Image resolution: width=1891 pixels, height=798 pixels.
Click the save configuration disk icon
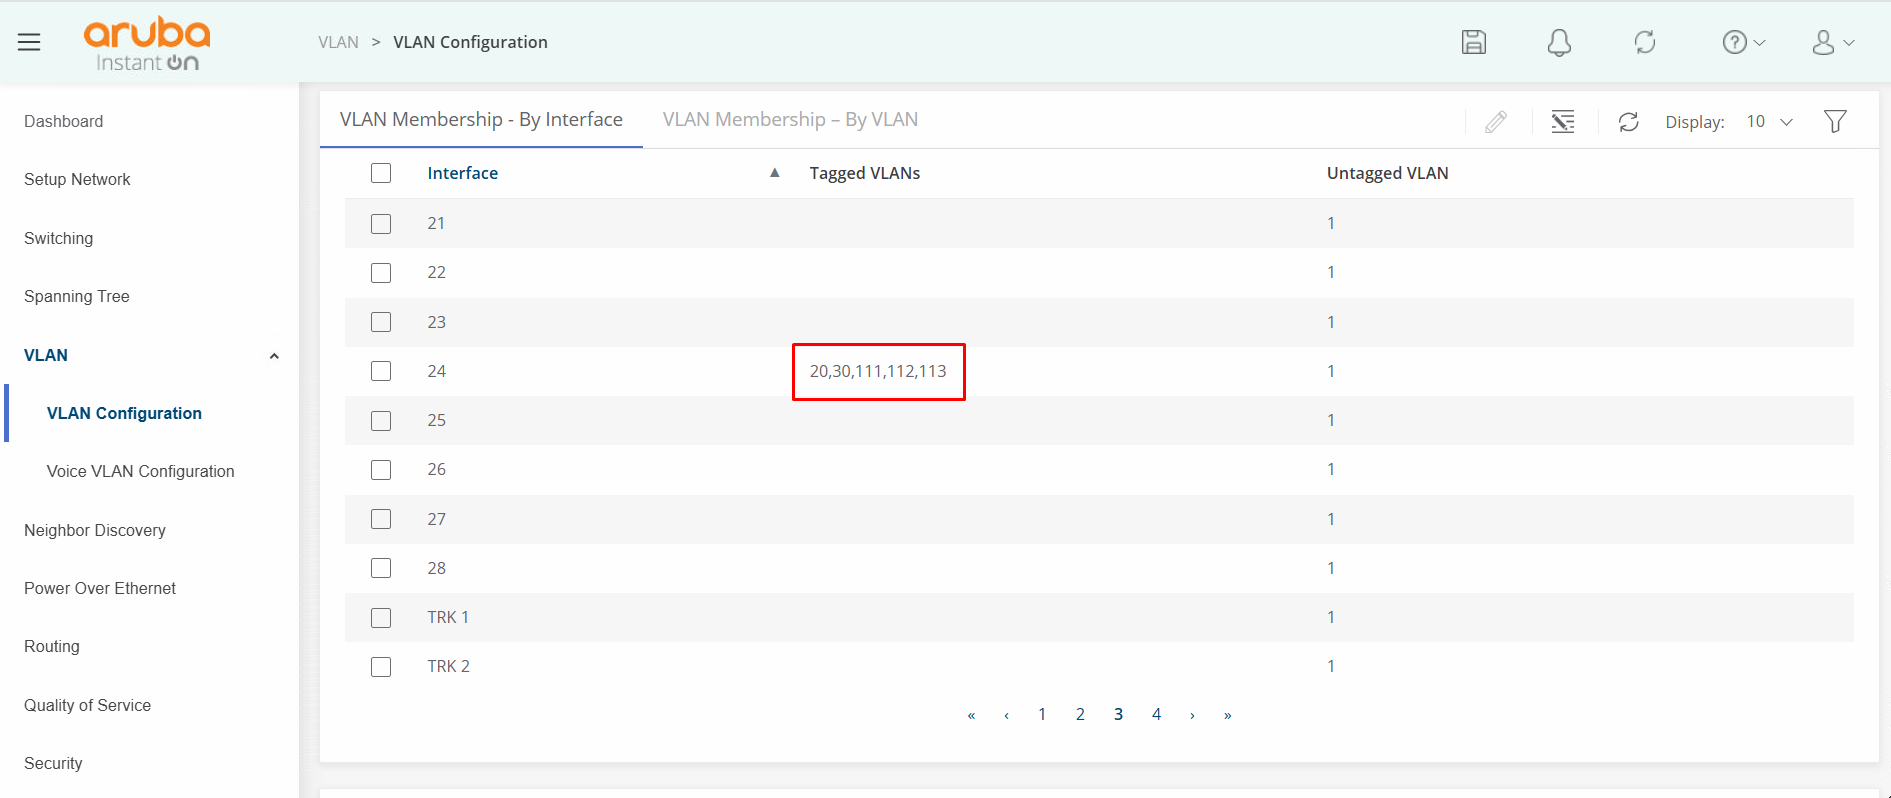coord(1473,42)
